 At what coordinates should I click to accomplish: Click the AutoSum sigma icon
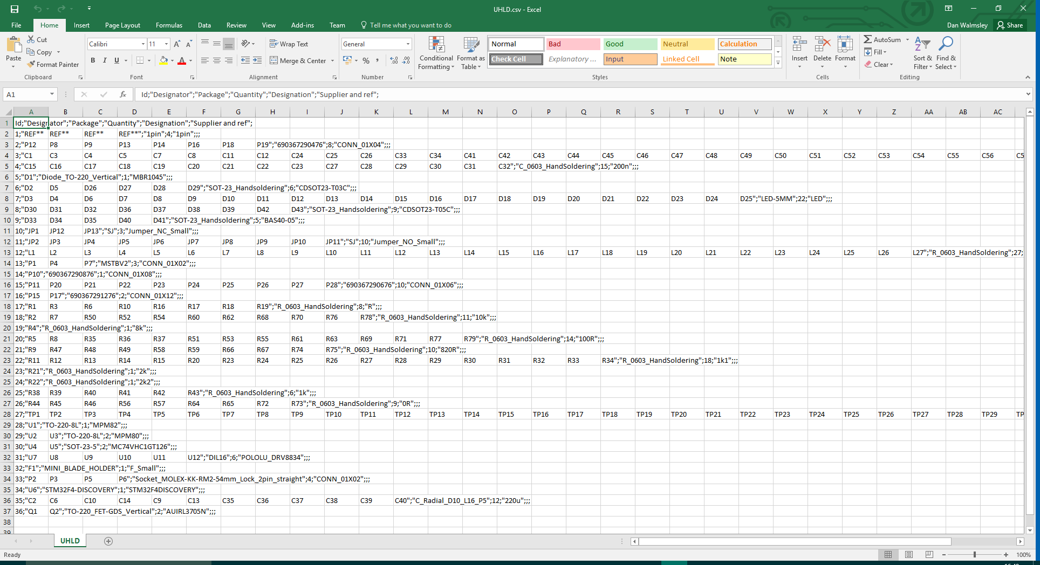(x=868, y=40)
